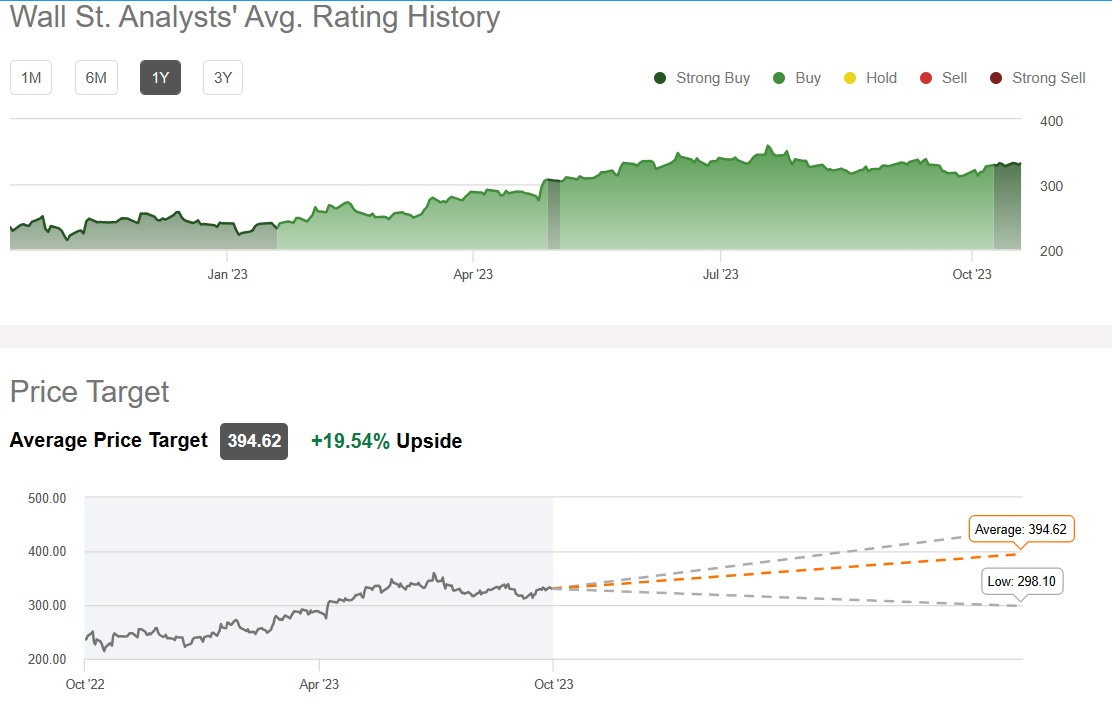Click the +19.54% upside text

[350, 441]
